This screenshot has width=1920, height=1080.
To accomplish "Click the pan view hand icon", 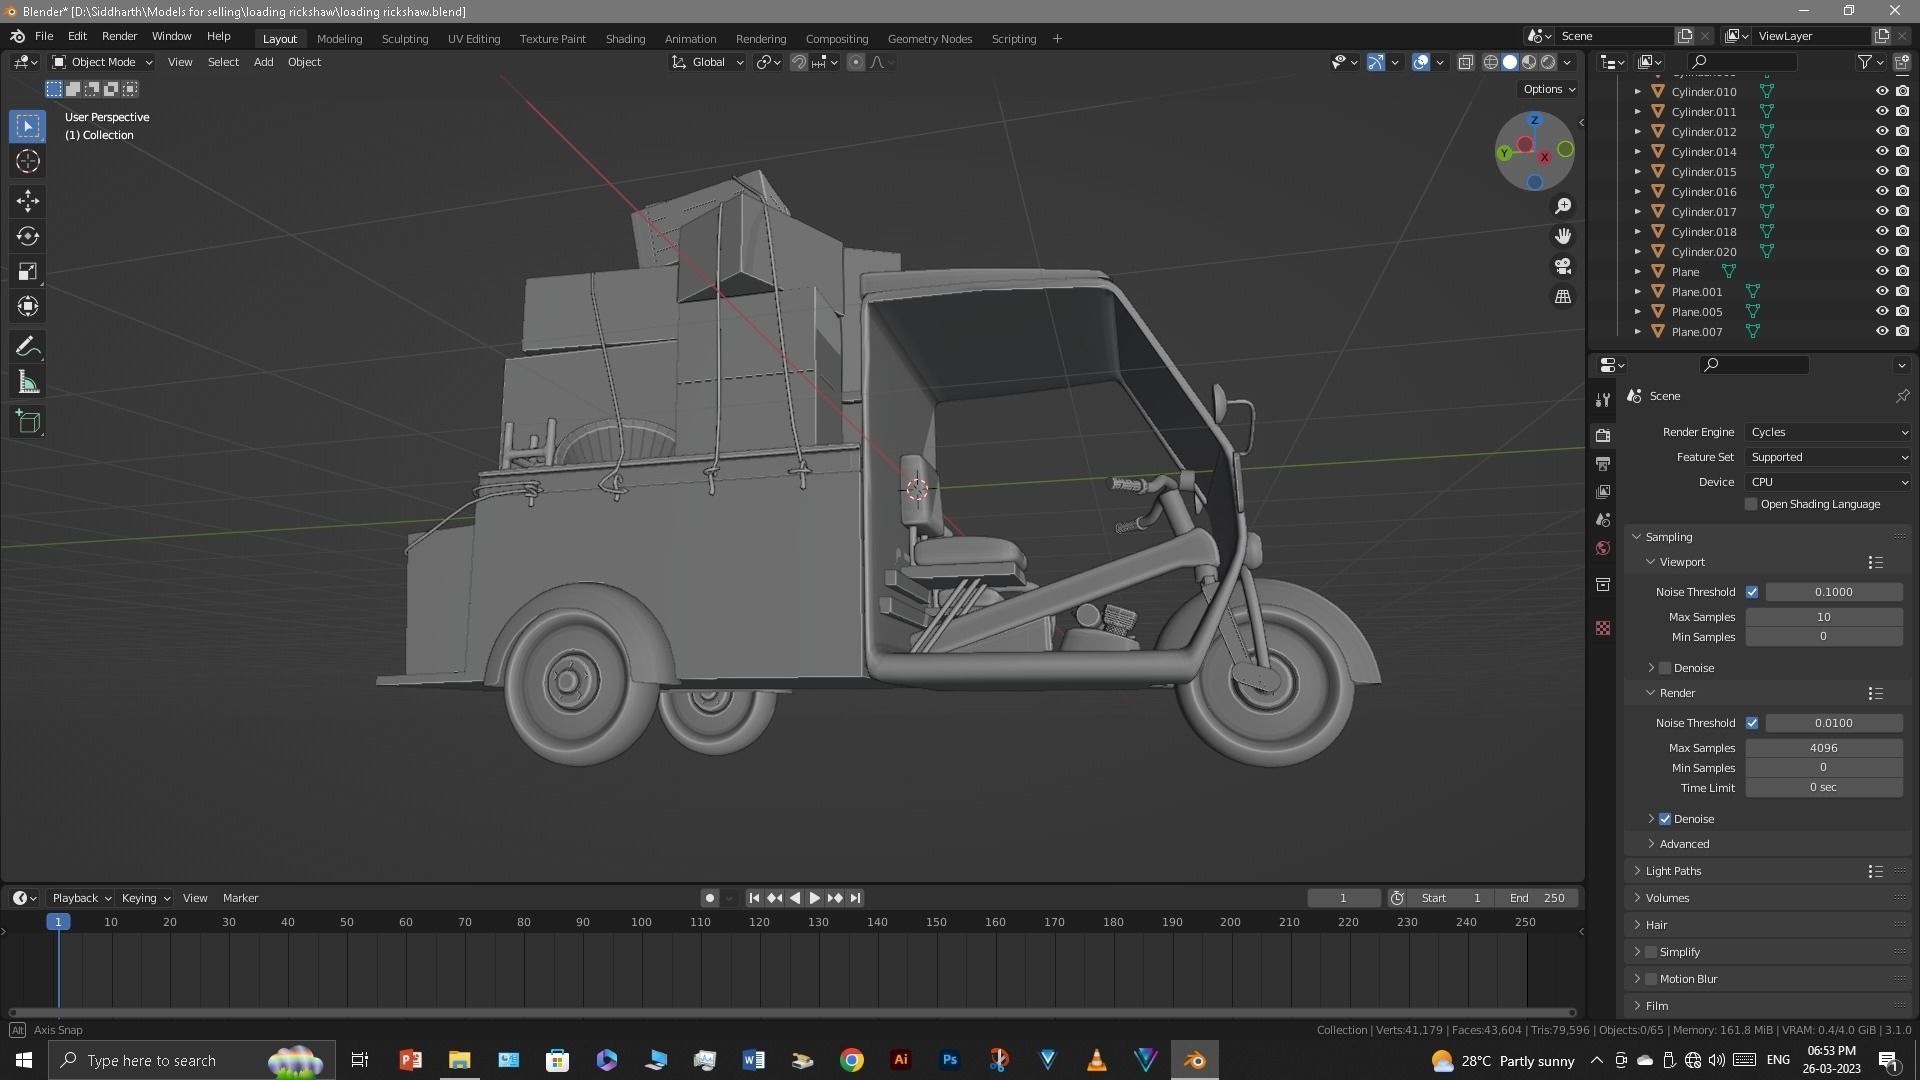I will click(x=1563, y=236).
